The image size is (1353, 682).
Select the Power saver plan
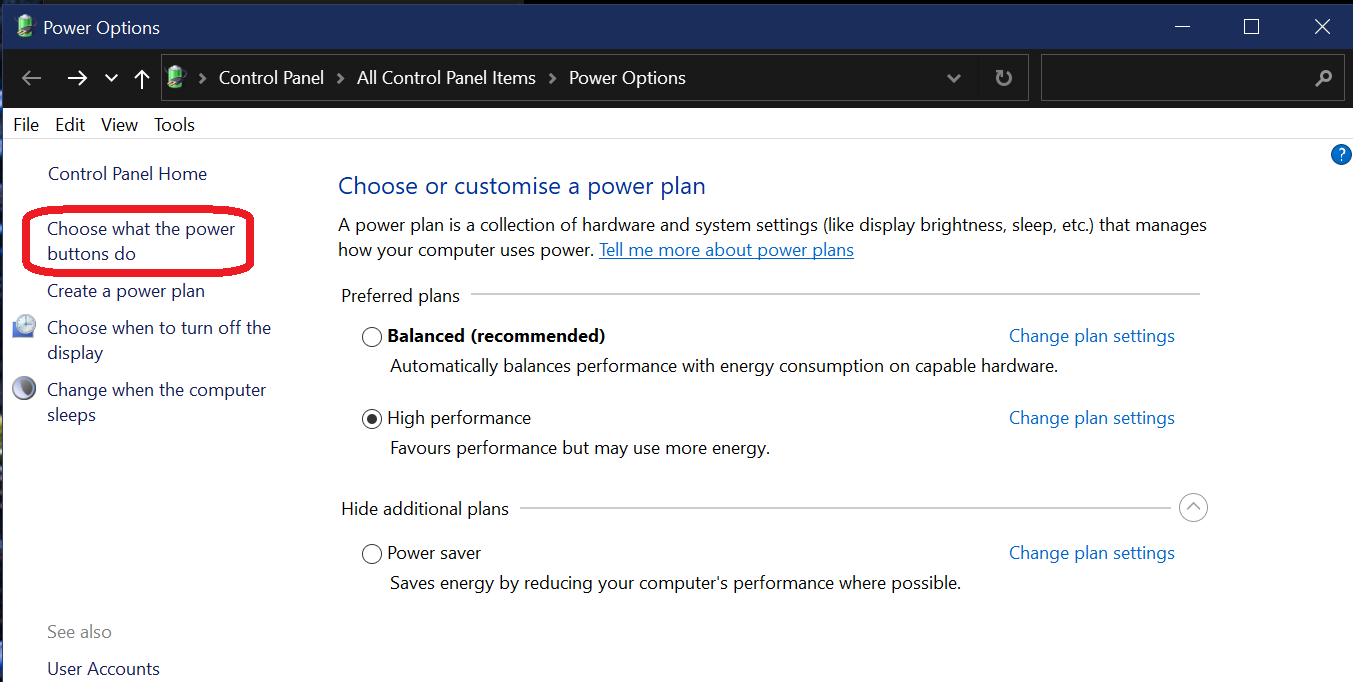372,554
